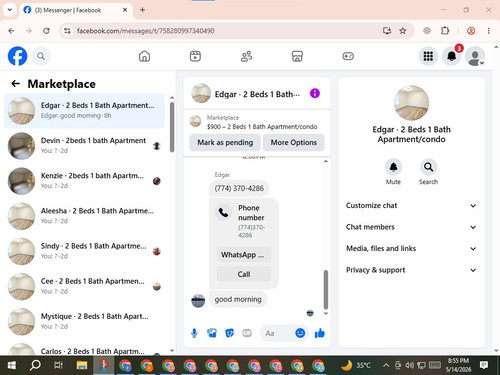500x375 pixels.
Task: Open the tab search dropdown arrow
Action: coord(10,10)
